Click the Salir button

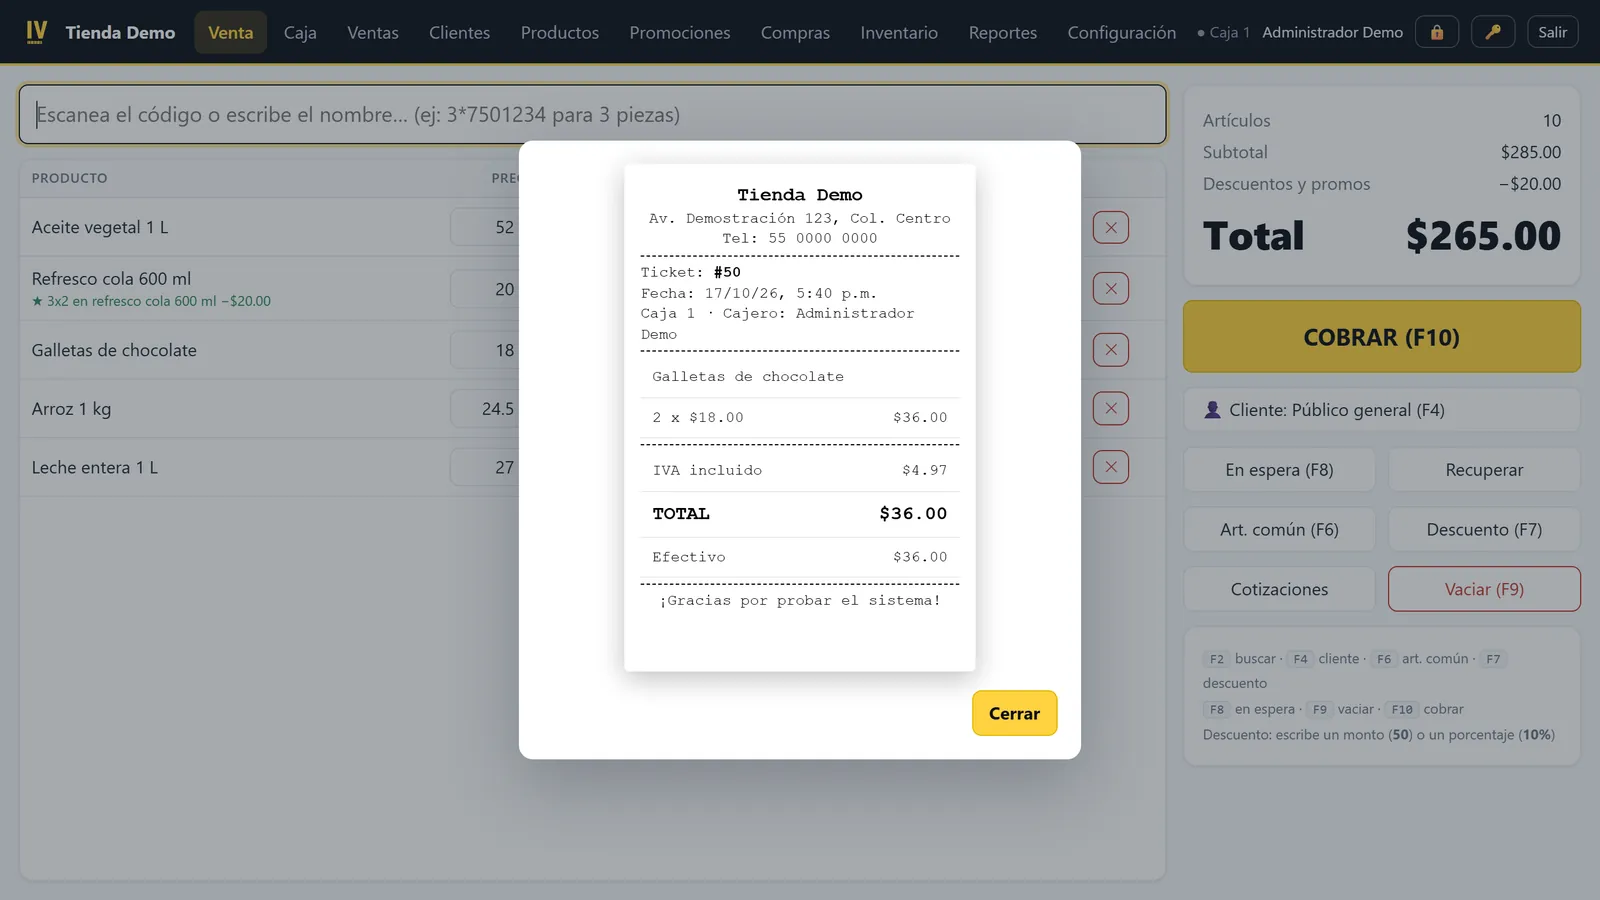[x=1553, y=32]
